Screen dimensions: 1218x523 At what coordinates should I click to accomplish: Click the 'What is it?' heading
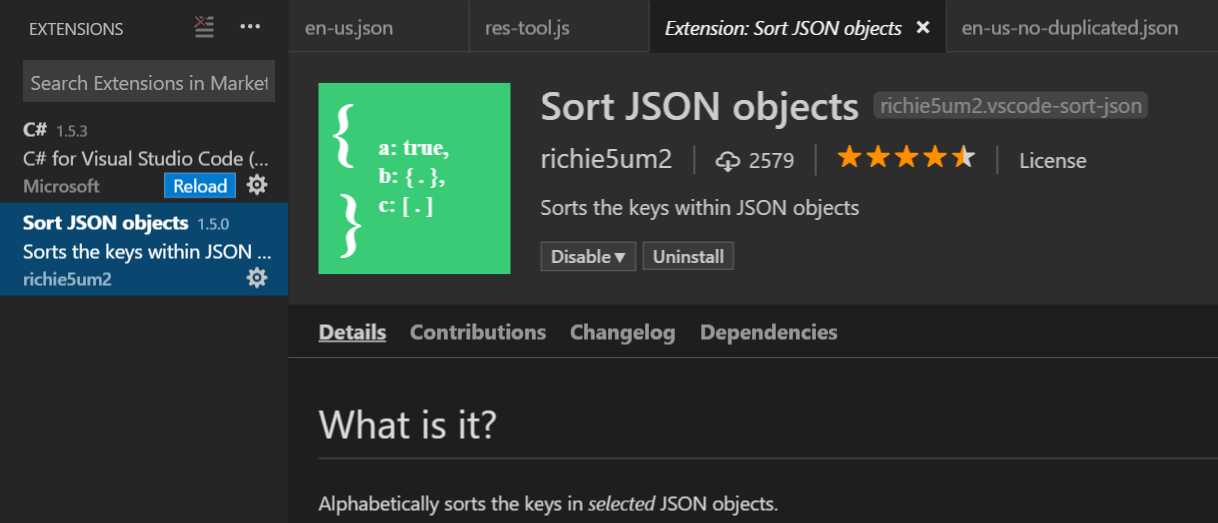pos(407,425)
